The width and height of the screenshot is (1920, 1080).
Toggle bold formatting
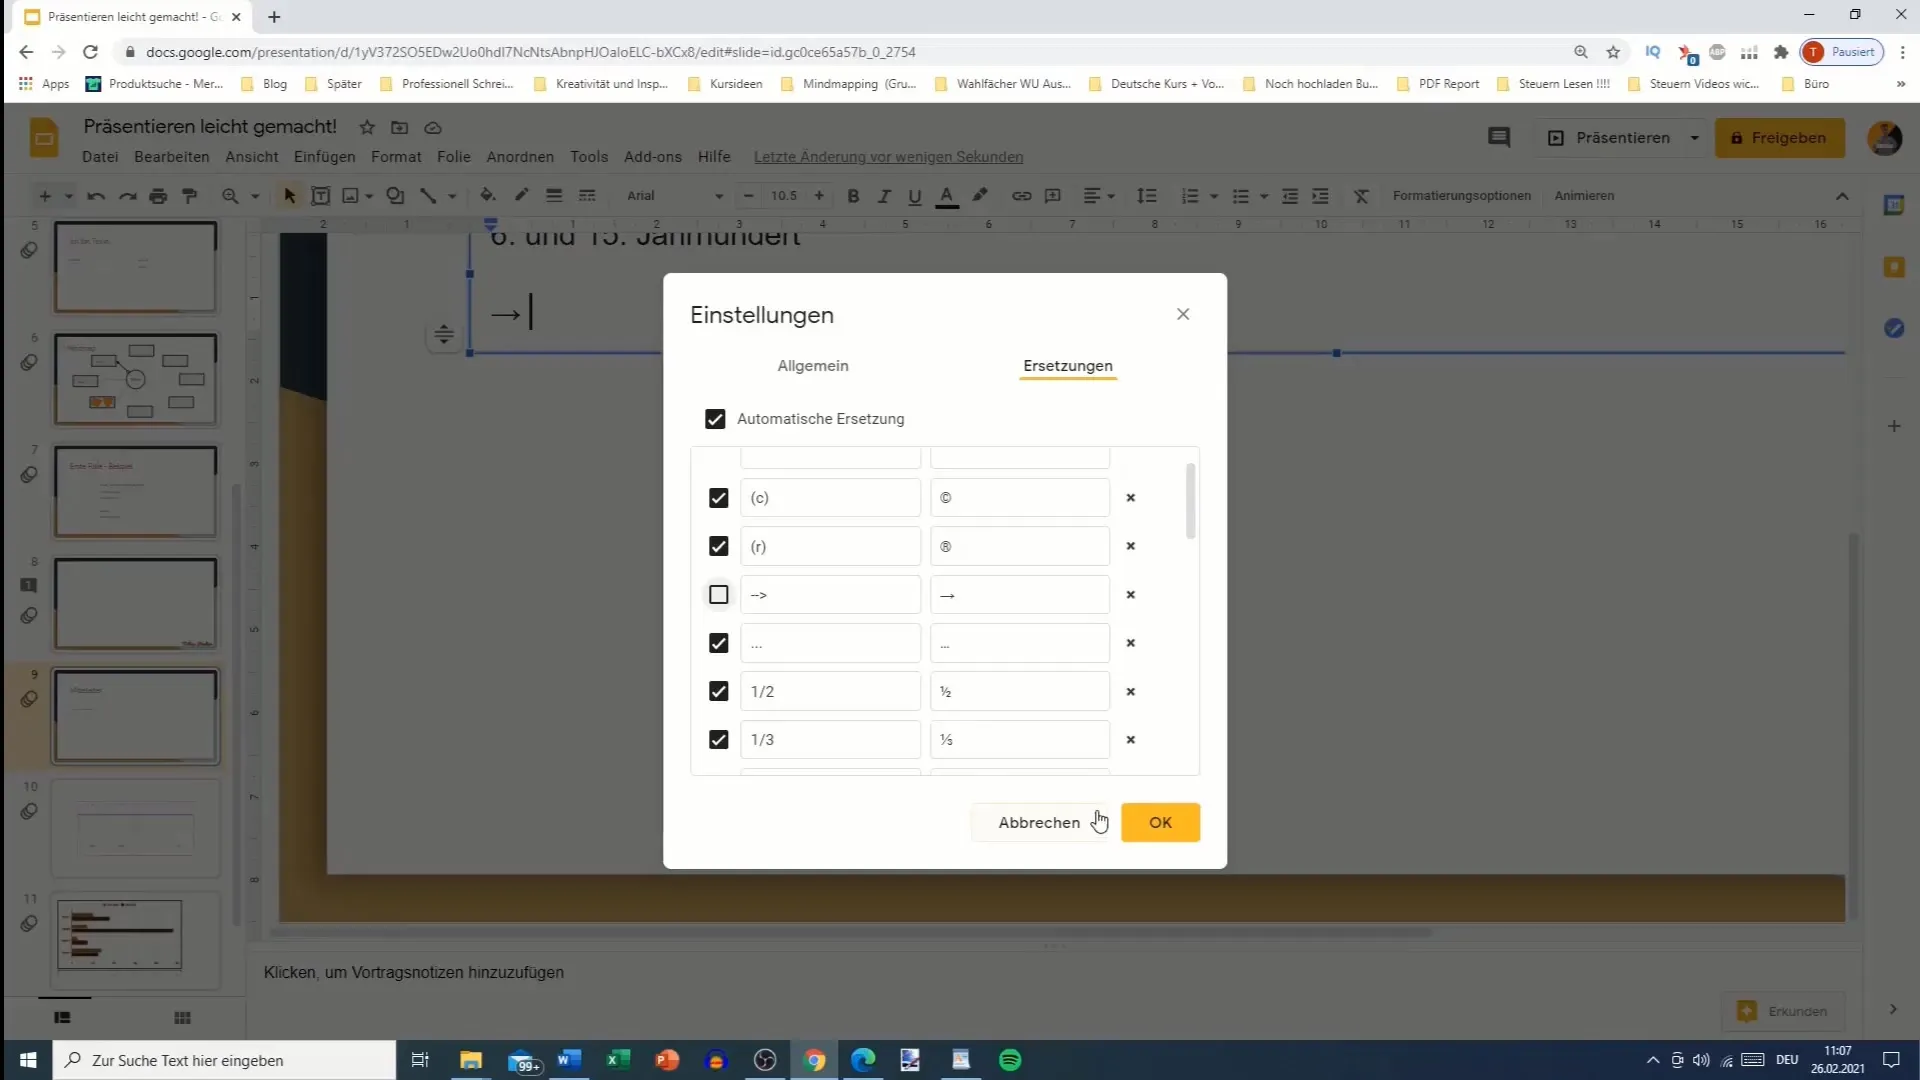(853, 196)
